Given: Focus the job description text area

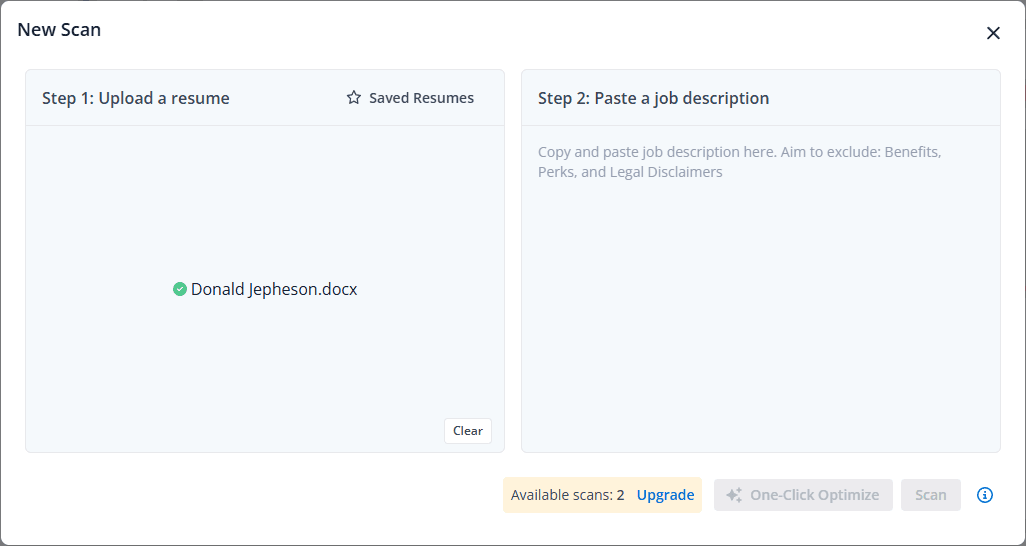Looking at the screenshot, I should click(760, 288).
